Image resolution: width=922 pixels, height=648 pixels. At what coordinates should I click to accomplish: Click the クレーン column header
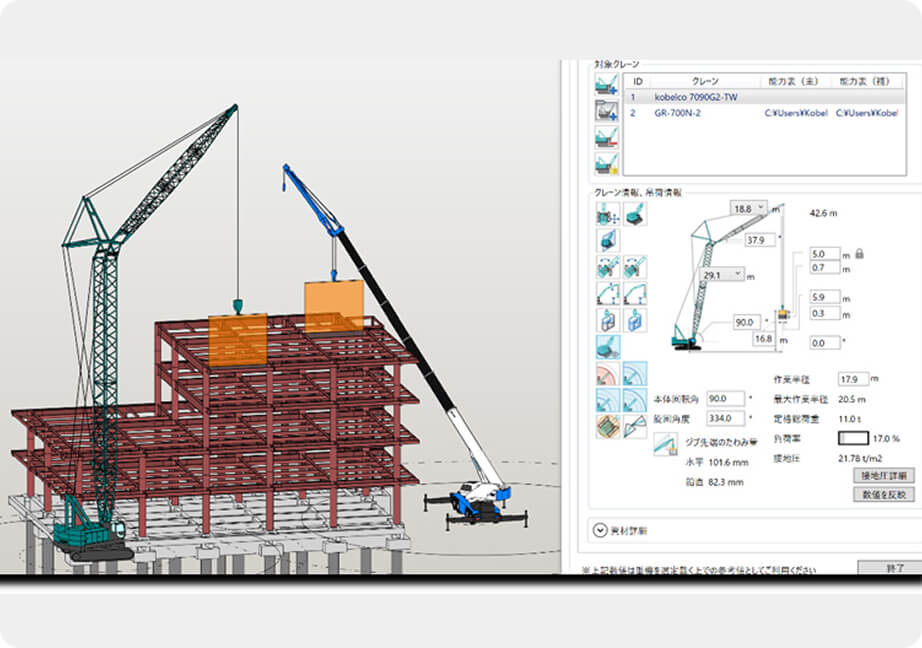(705, 81)
